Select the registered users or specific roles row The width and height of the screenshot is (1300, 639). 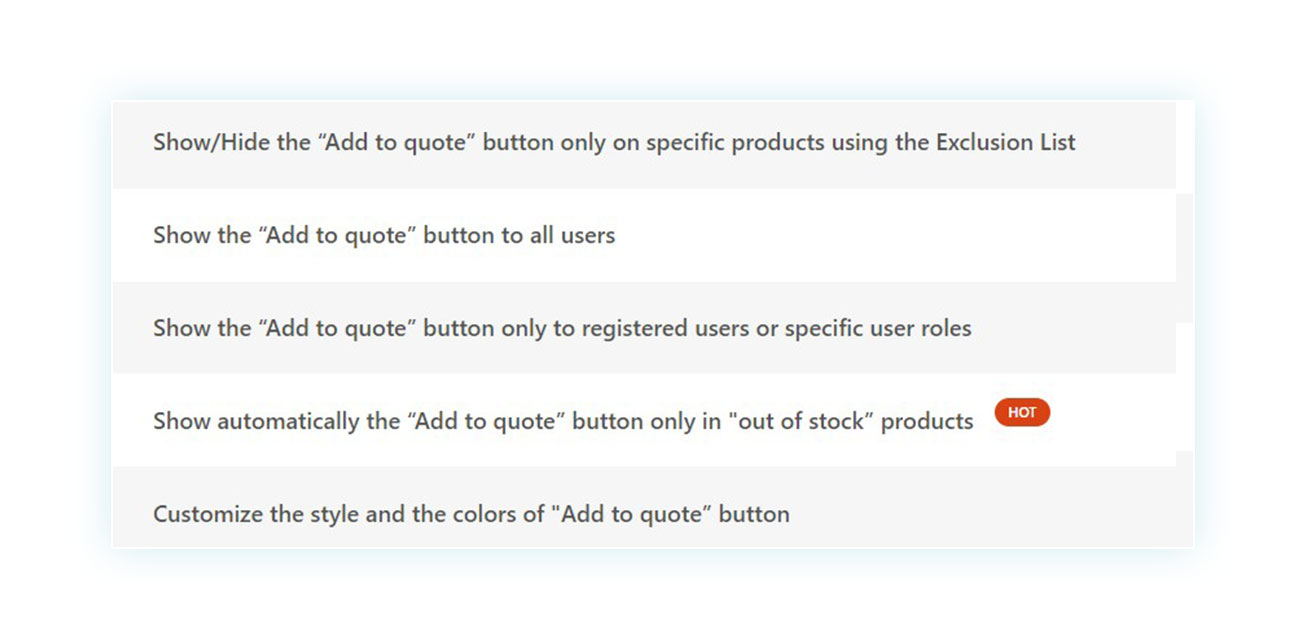point(644,328)
